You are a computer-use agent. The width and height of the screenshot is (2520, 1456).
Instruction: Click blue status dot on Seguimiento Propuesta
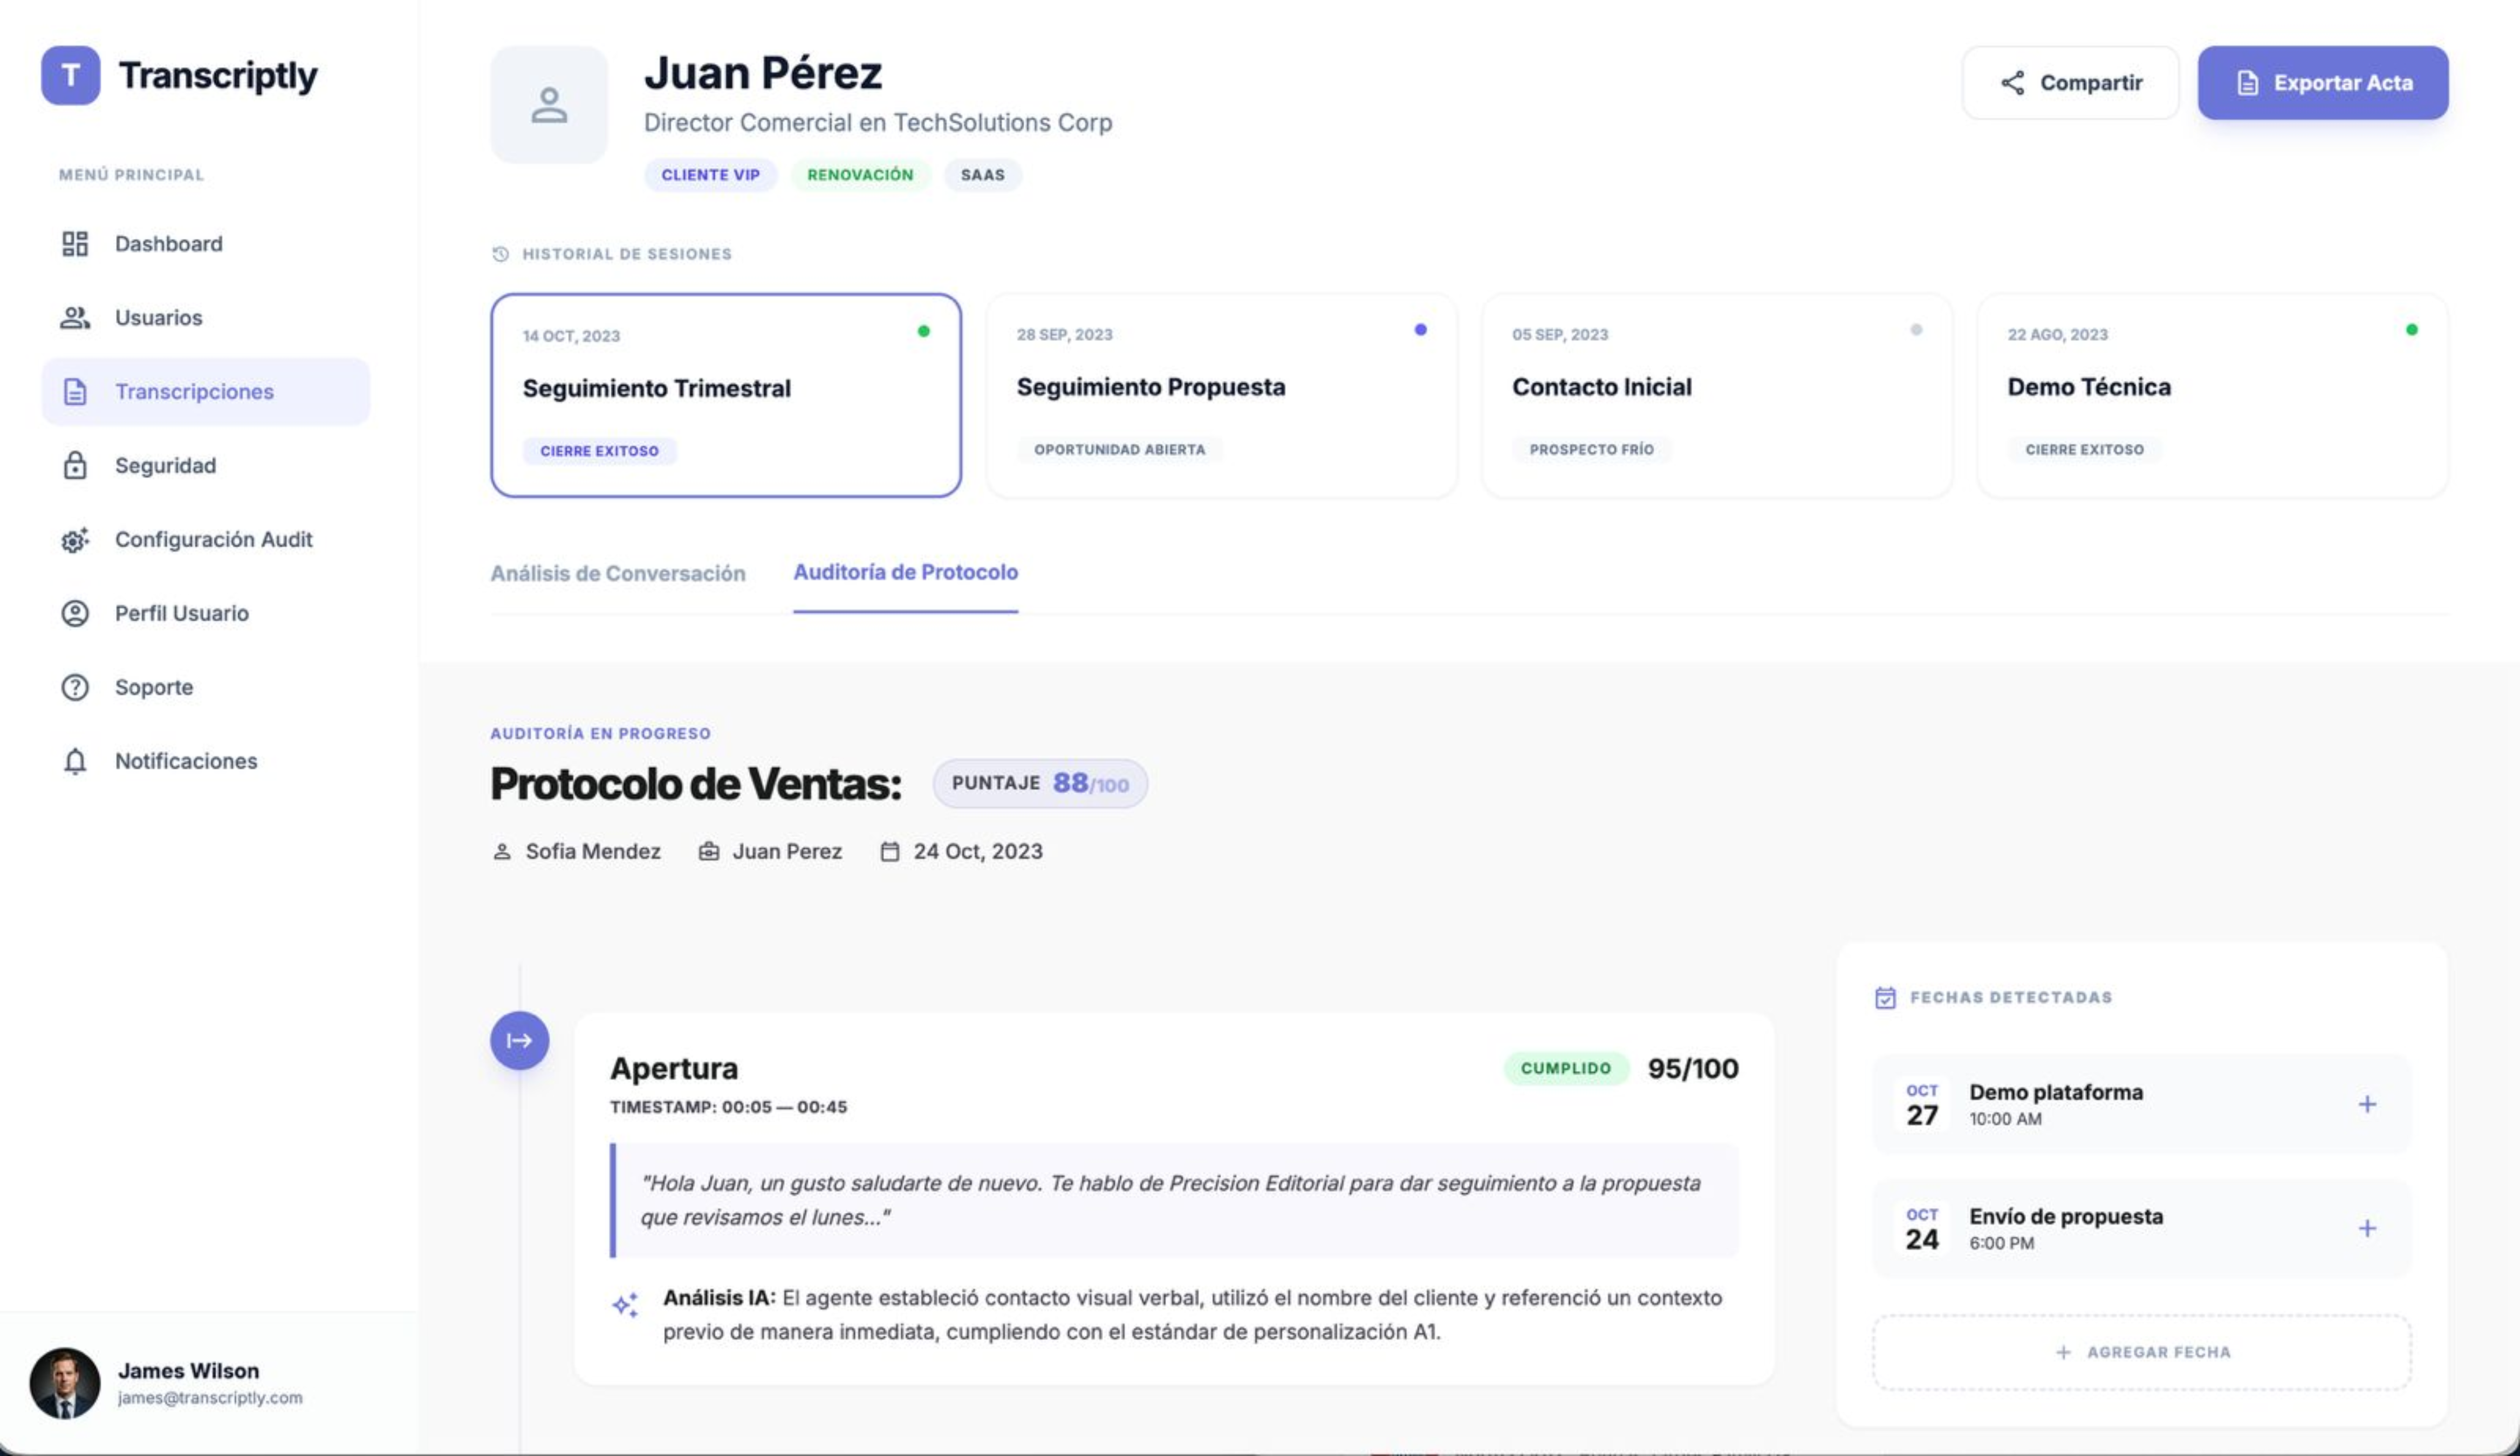coord(1420,330)
